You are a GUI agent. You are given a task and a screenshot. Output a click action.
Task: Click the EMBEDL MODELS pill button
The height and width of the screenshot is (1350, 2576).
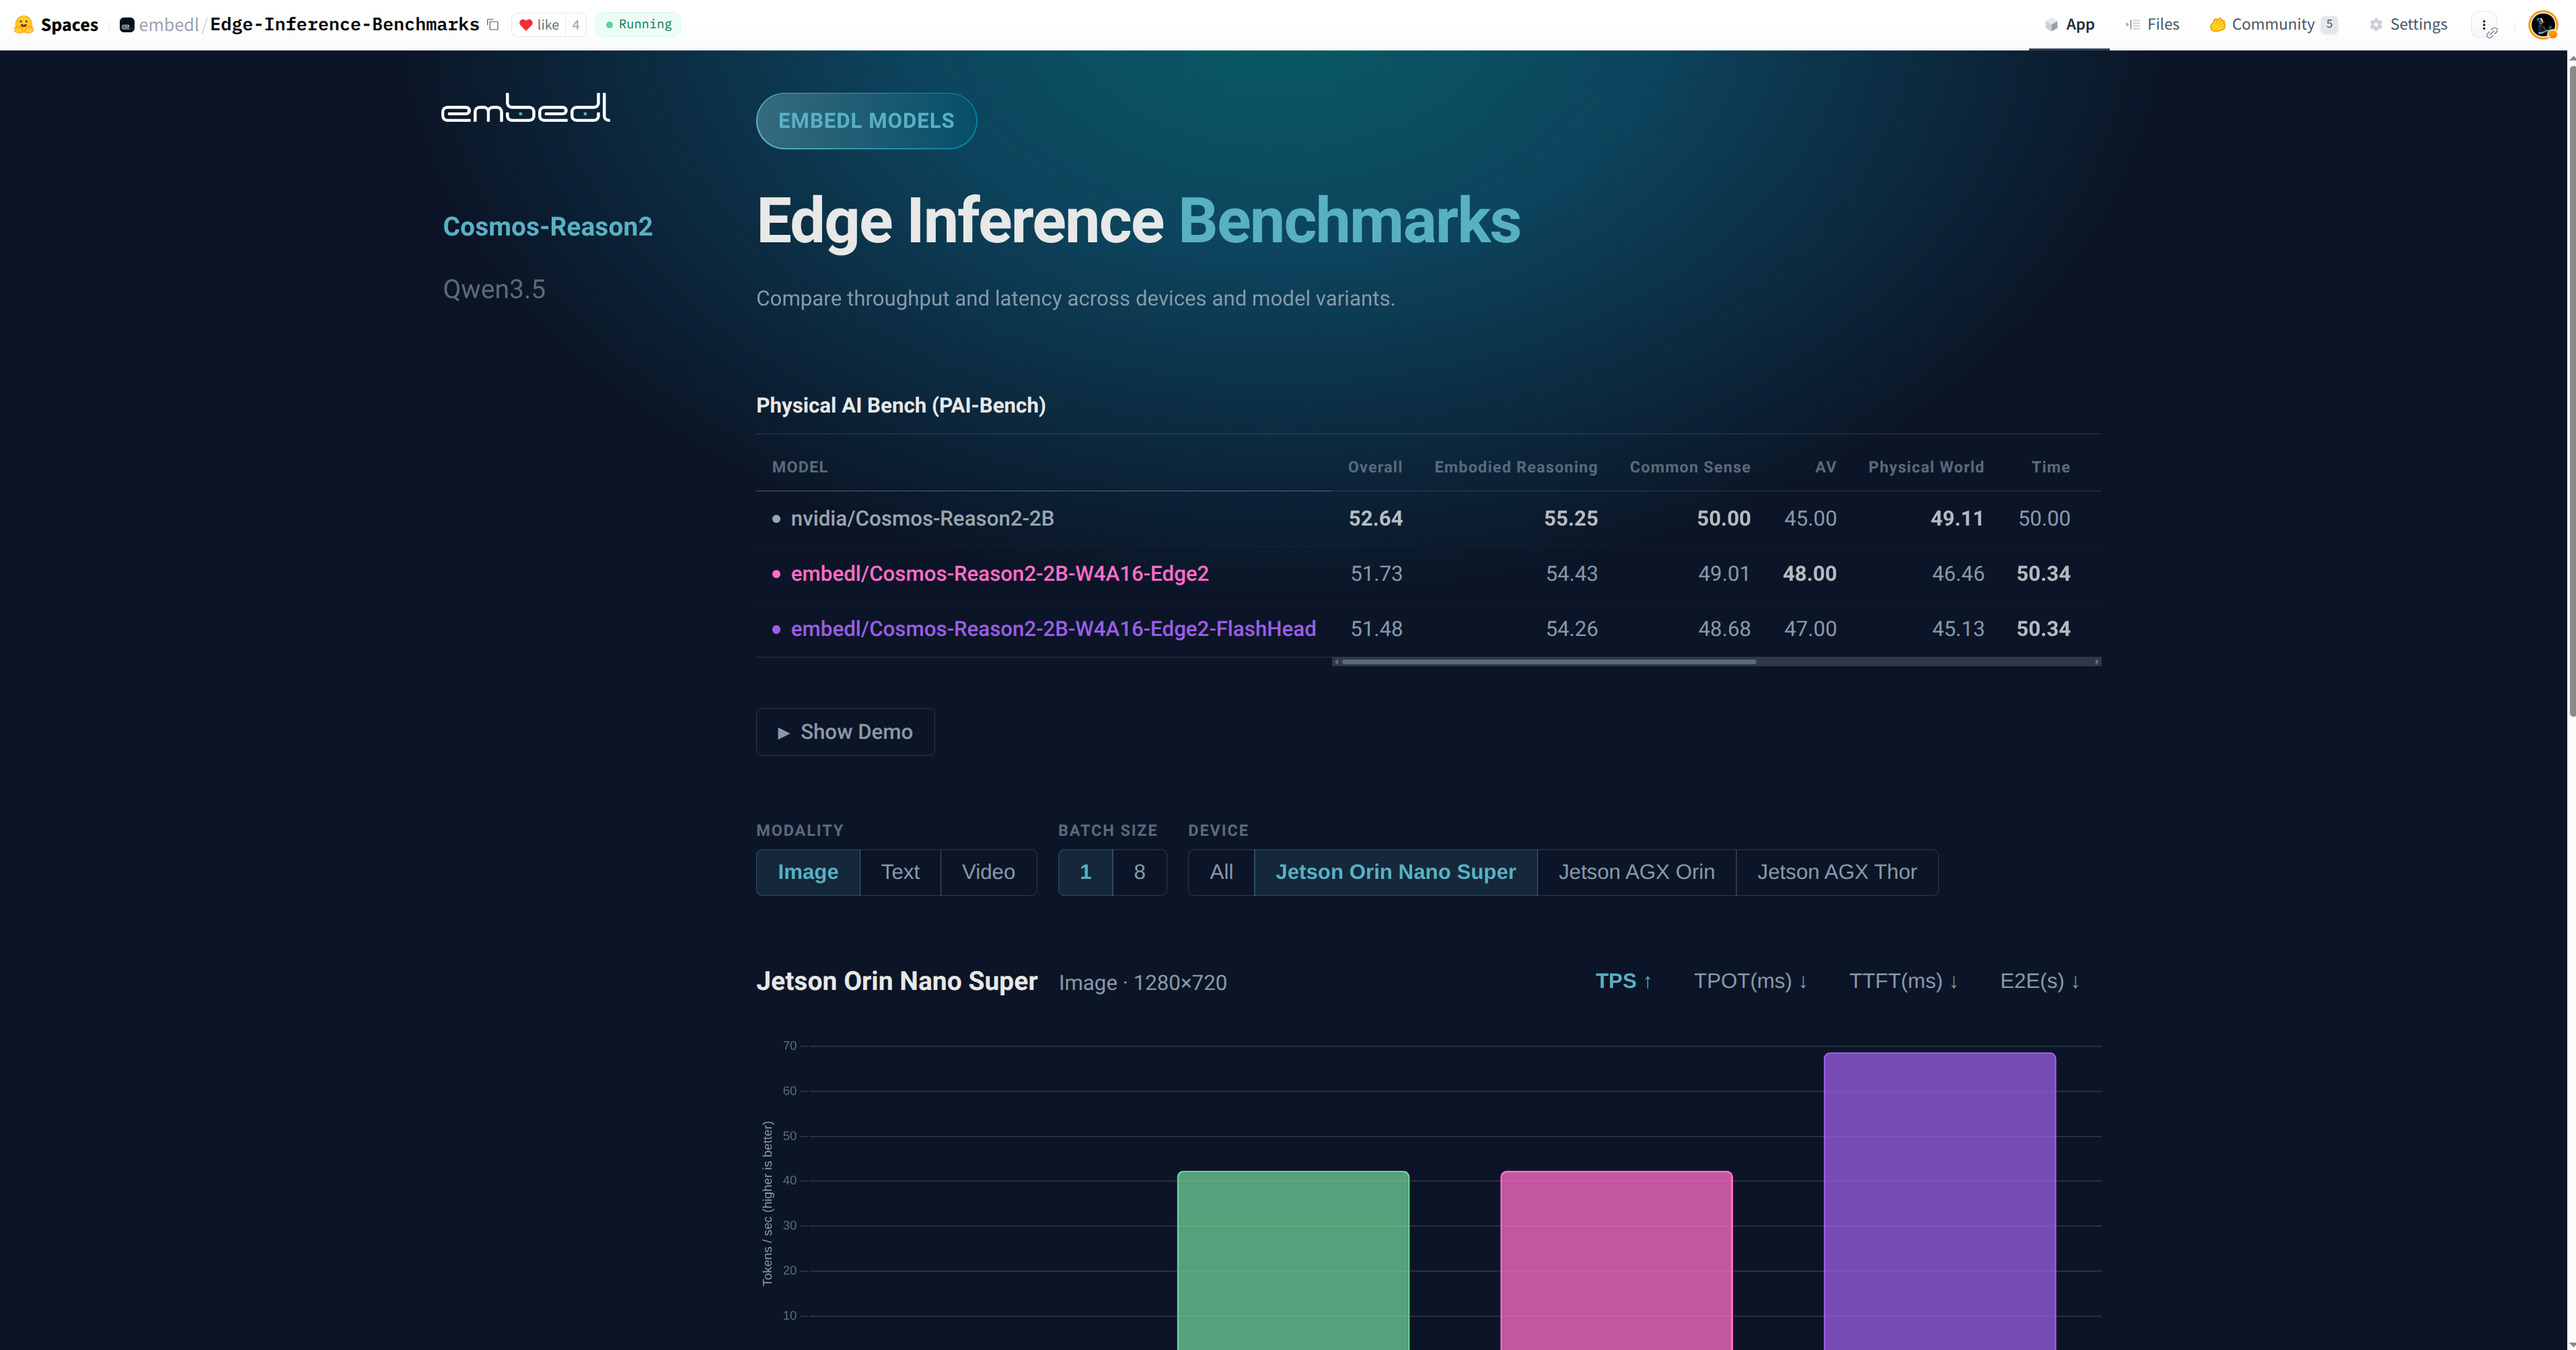[866, 121]
